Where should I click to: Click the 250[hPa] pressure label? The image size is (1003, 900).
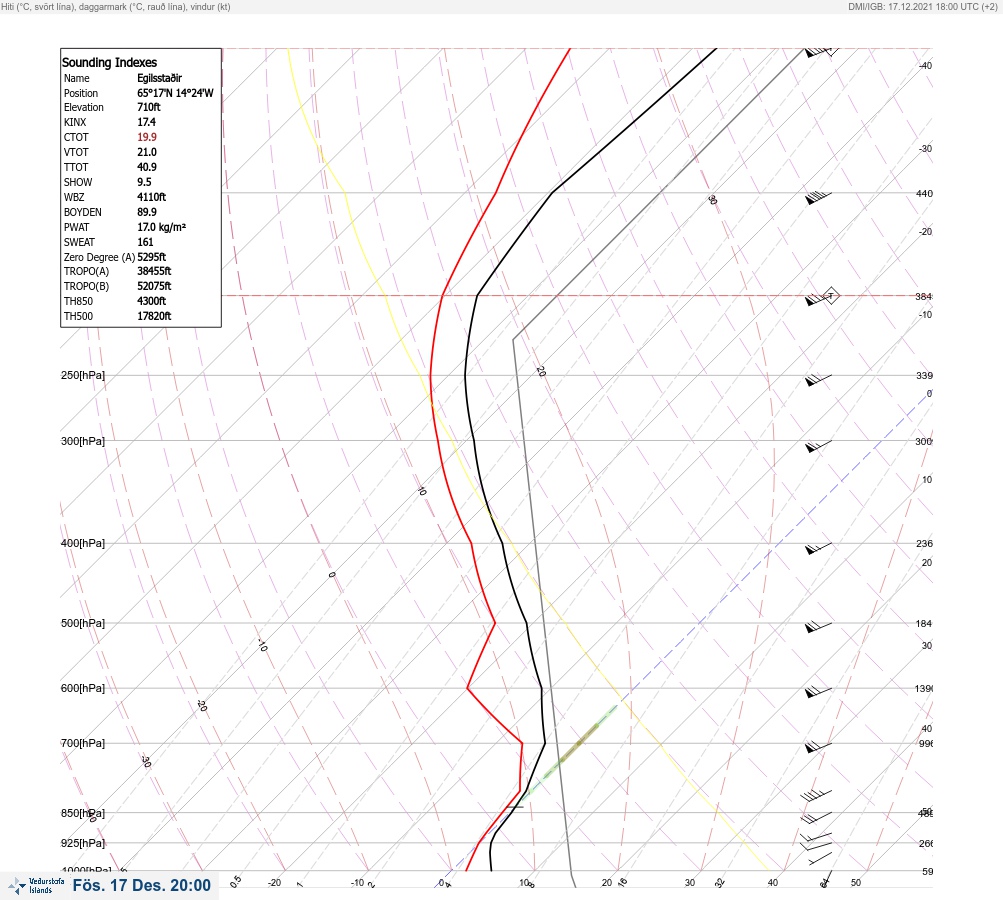tap(83, 375)
